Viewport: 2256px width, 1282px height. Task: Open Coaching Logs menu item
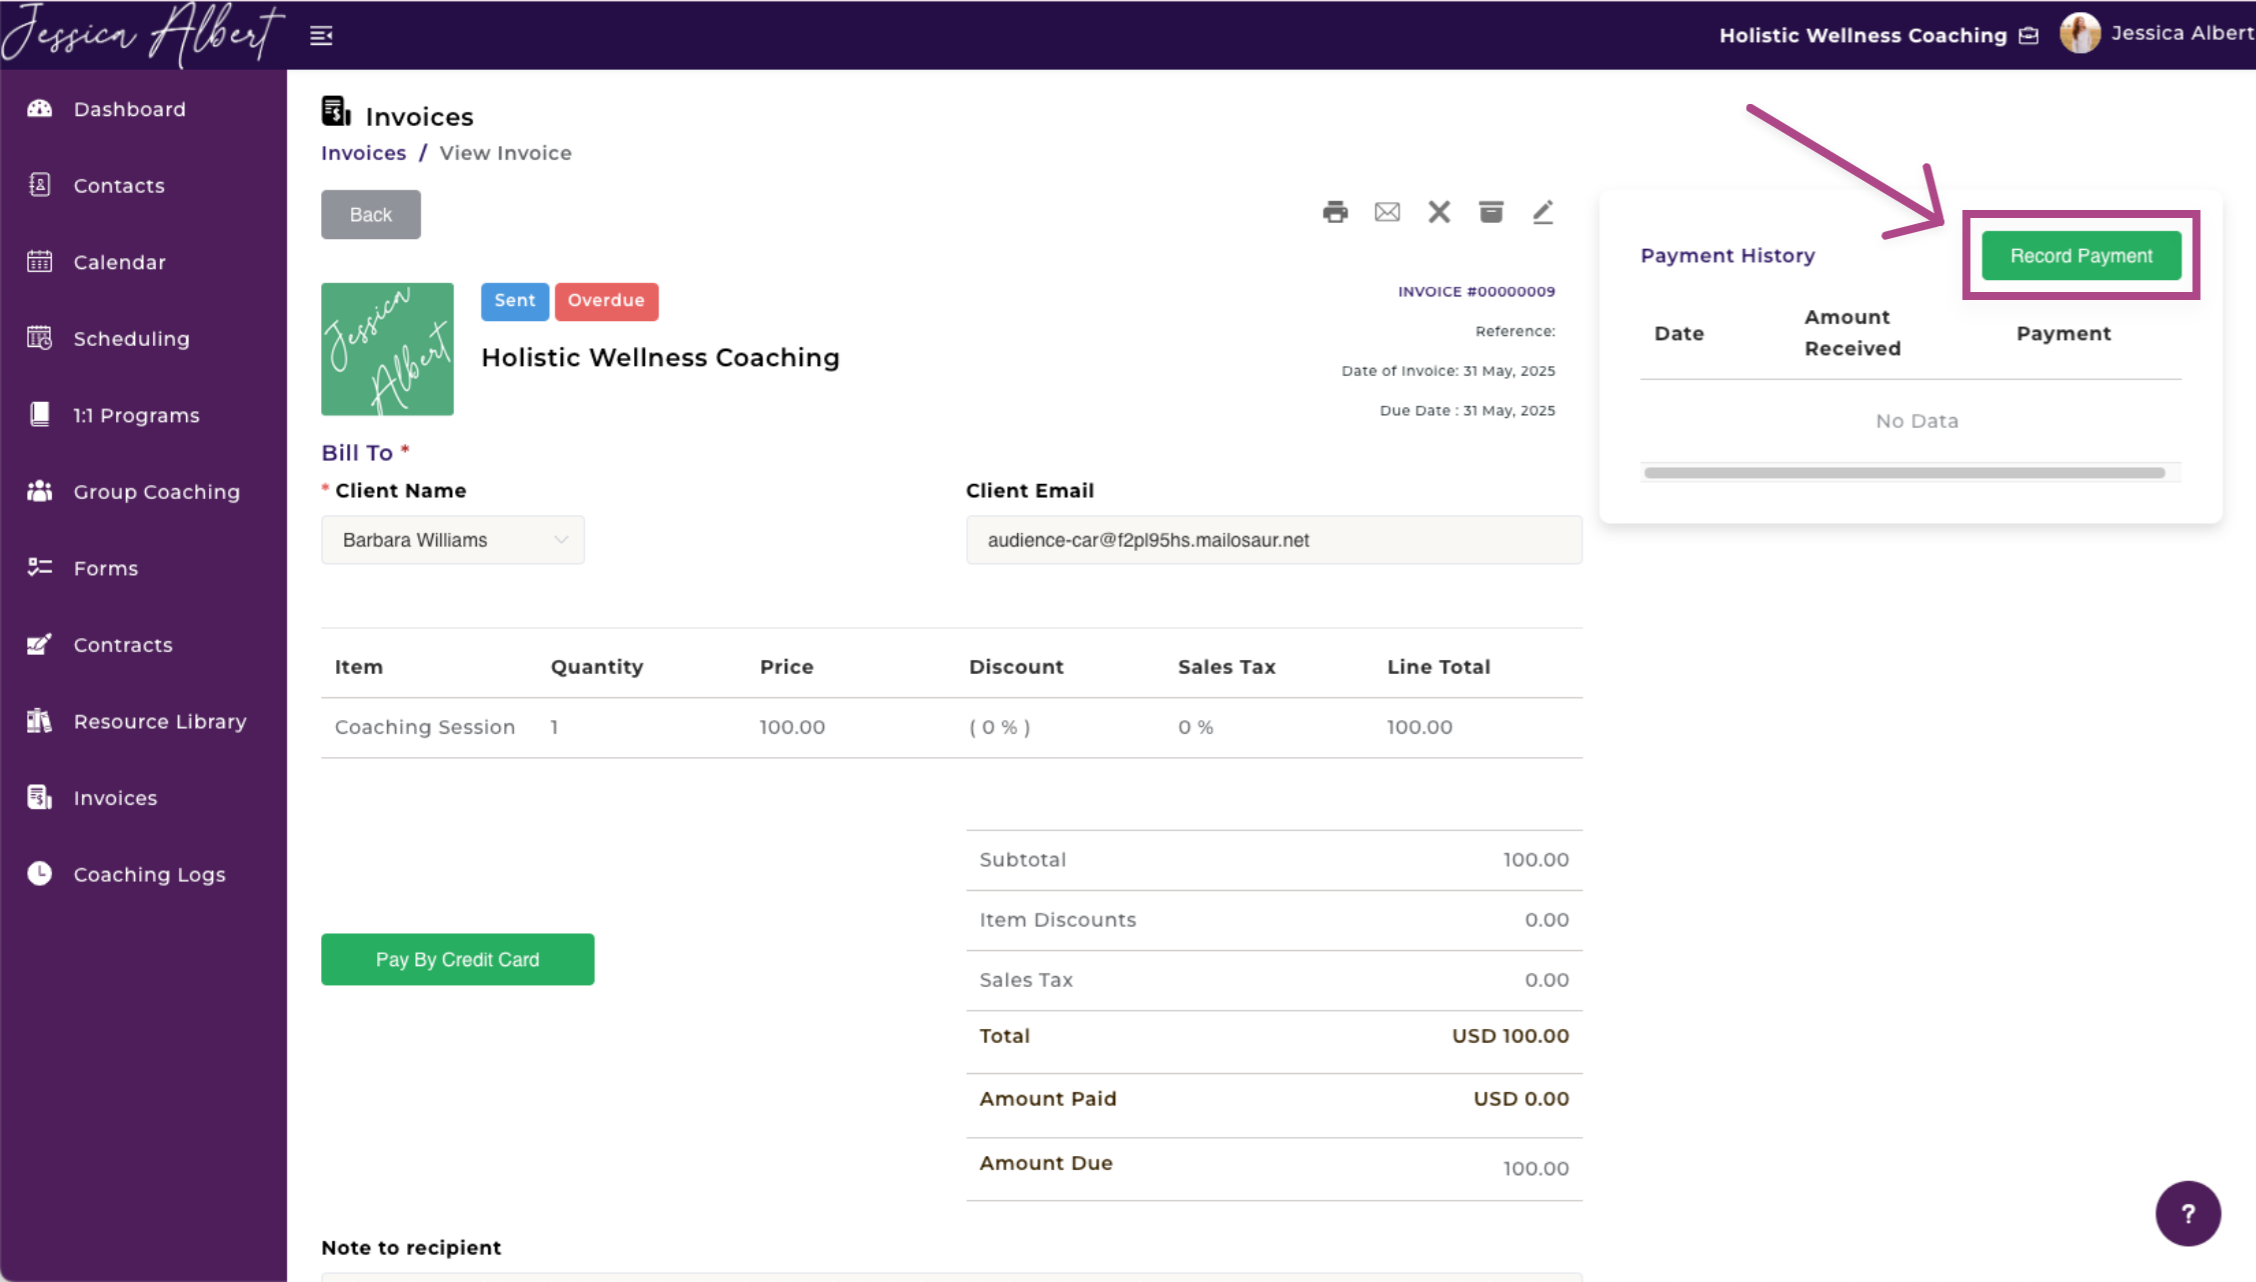coord(150,874)
